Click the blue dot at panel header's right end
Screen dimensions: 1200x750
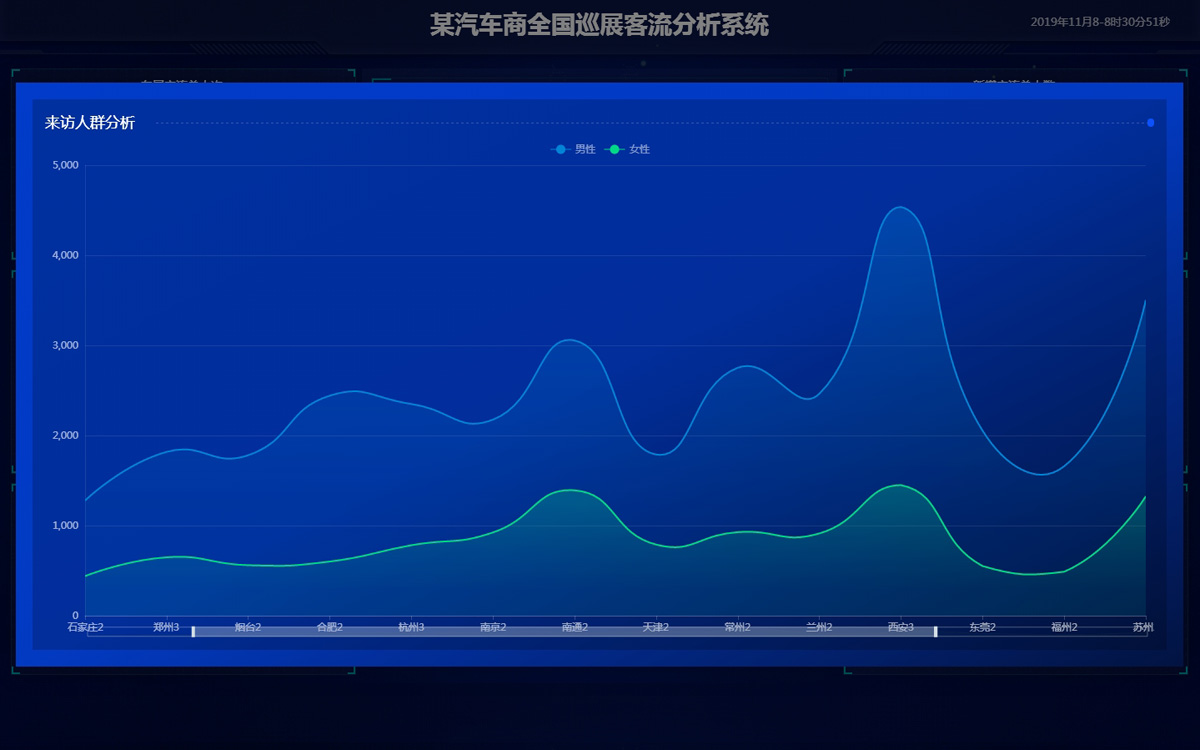[x=1150, y=123]
